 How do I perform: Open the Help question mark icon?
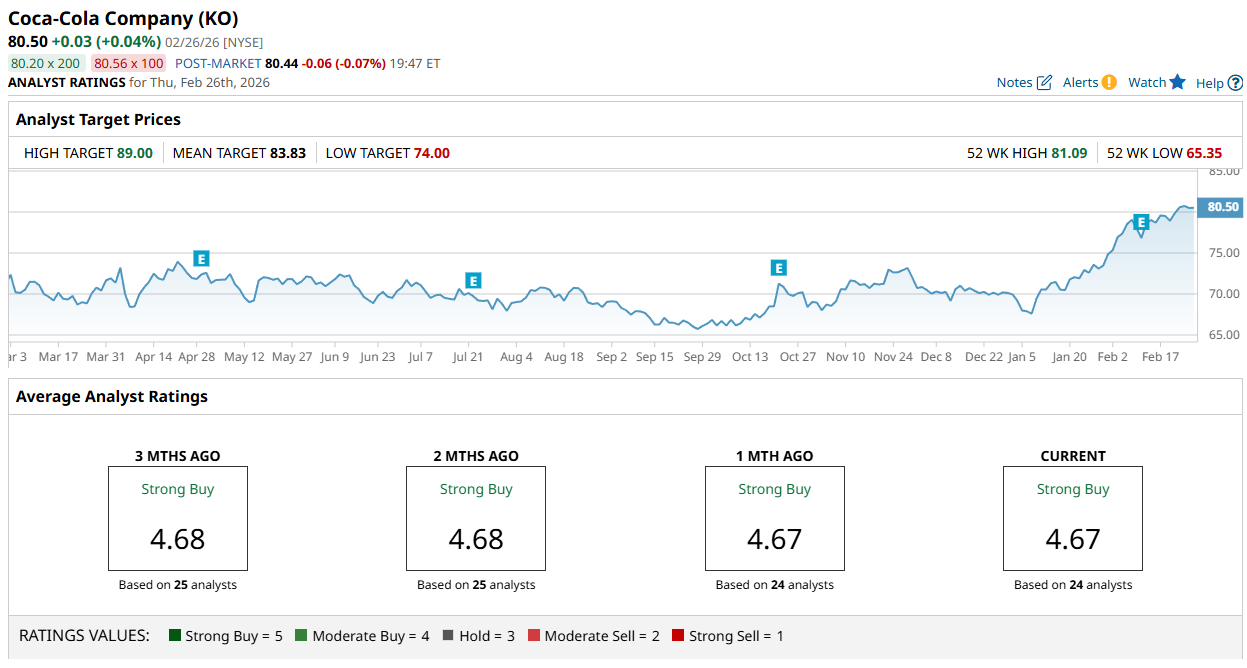pos(1235,83)
